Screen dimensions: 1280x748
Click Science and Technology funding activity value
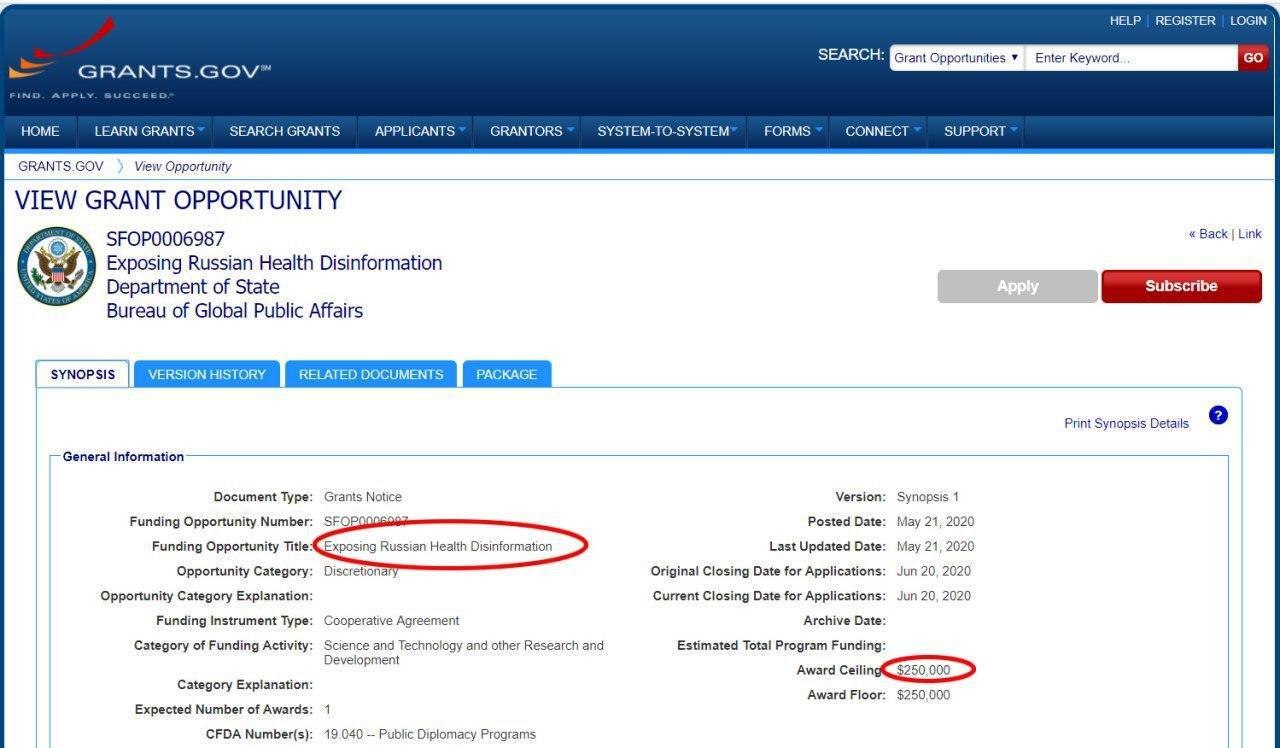(464, 653)
